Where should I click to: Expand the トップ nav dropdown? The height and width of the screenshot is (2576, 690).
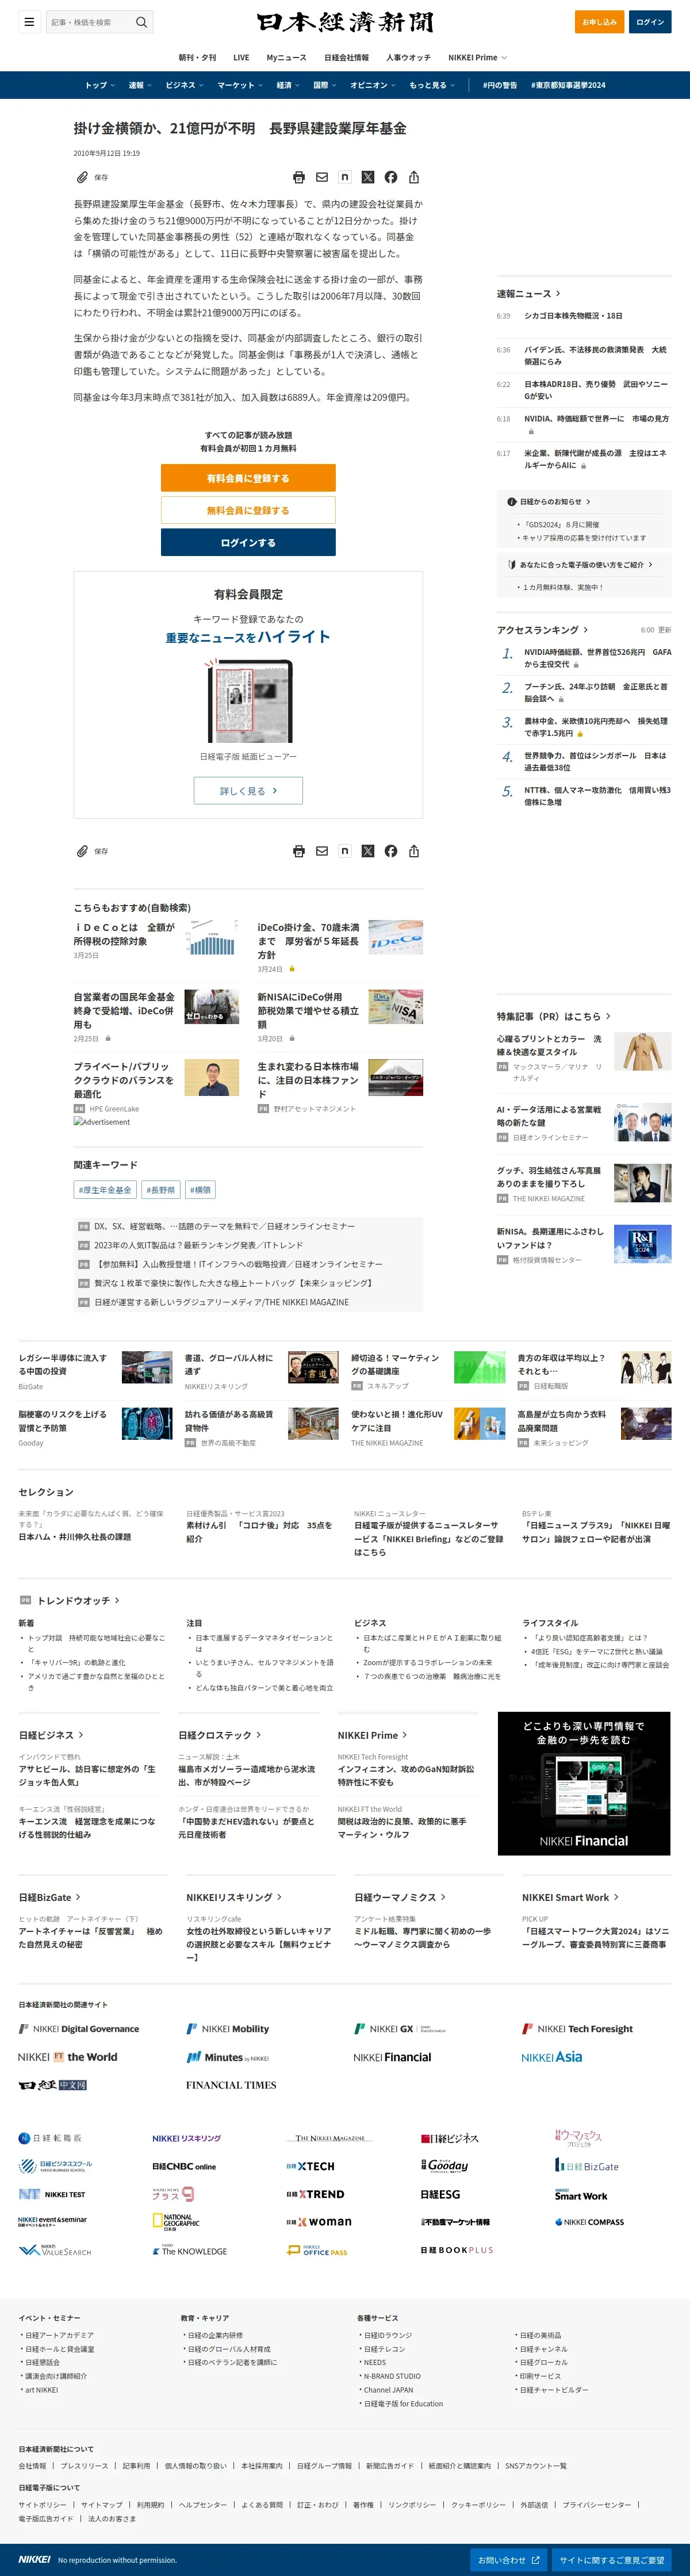click(x=100, y=85)
